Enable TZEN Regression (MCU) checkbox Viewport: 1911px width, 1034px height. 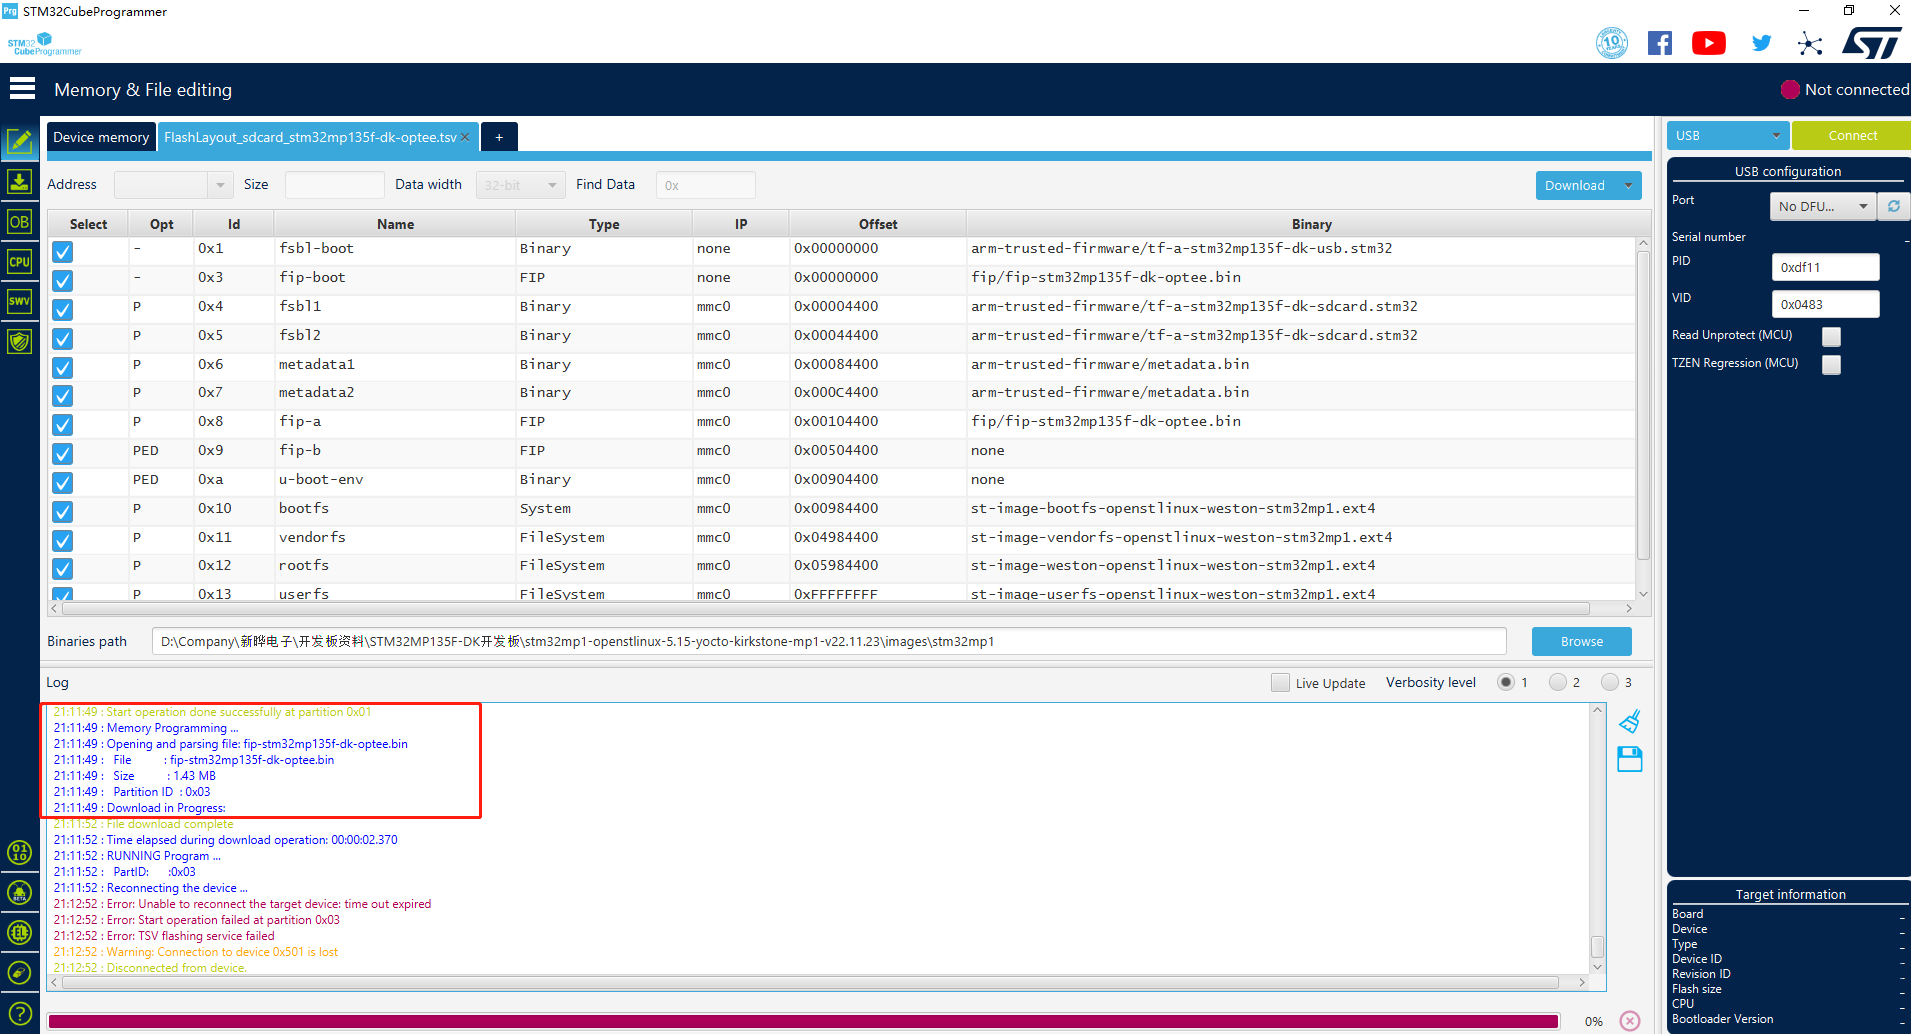pos(1831,365)
